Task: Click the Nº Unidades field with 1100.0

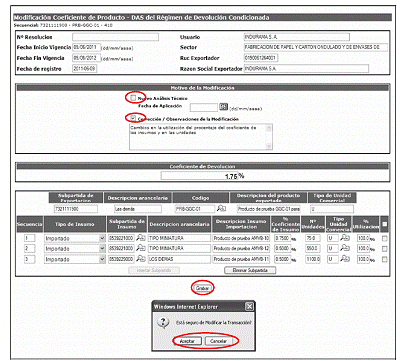Action: (x=313, y=259)
